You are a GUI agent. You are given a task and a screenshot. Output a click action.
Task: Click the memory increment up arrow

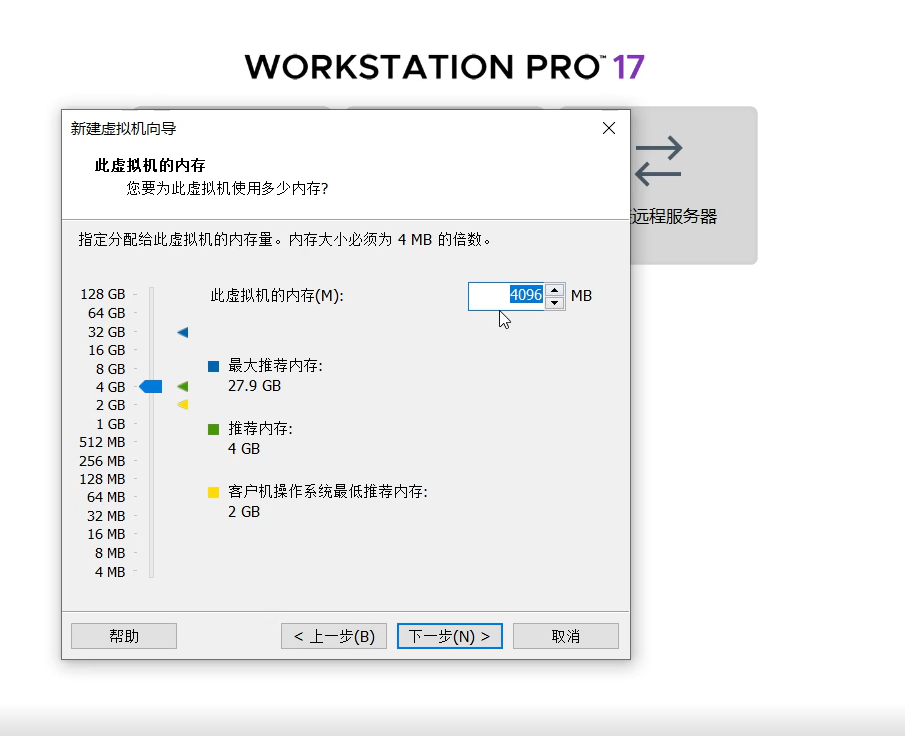(555, 290)
